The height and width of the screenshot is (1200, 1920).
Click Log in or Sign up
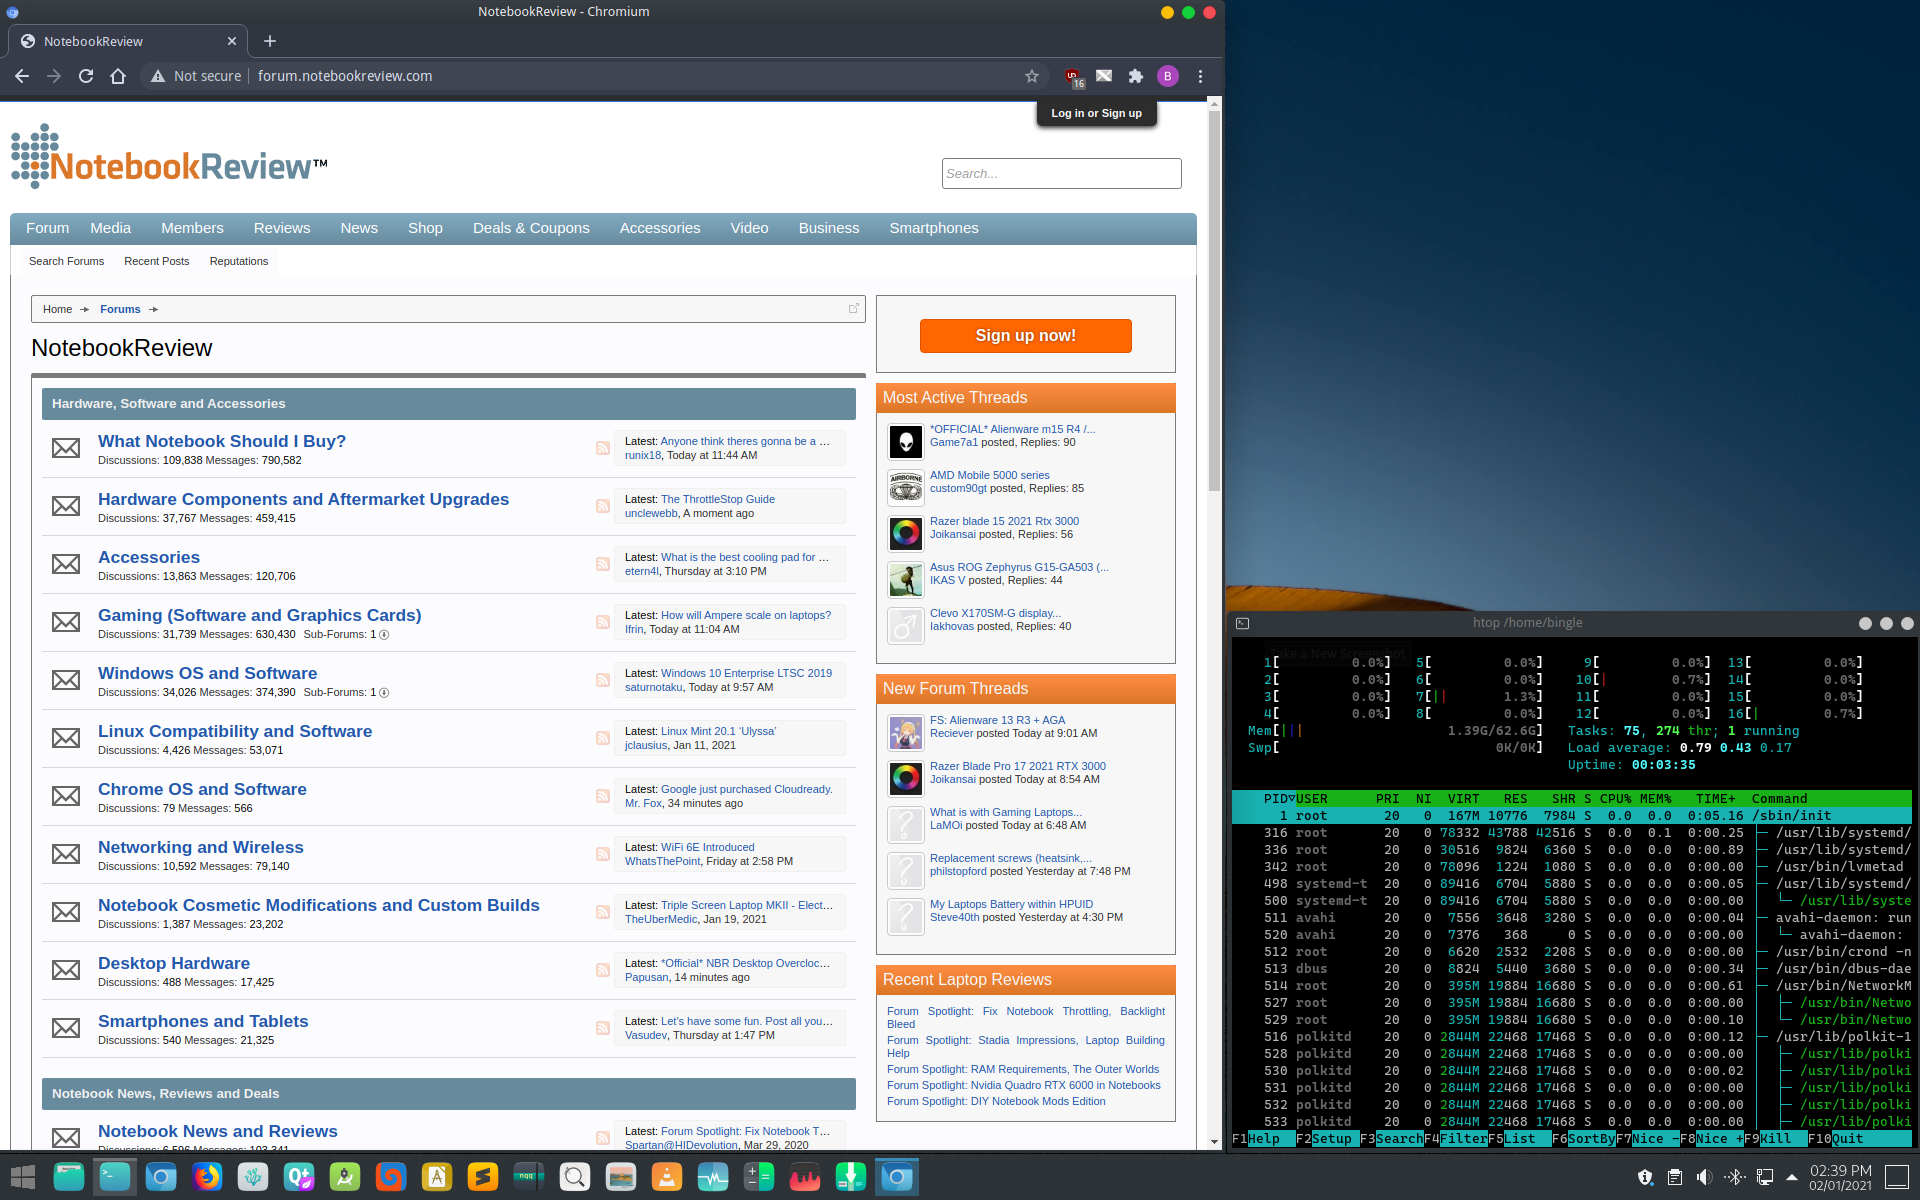(1096, 113)
